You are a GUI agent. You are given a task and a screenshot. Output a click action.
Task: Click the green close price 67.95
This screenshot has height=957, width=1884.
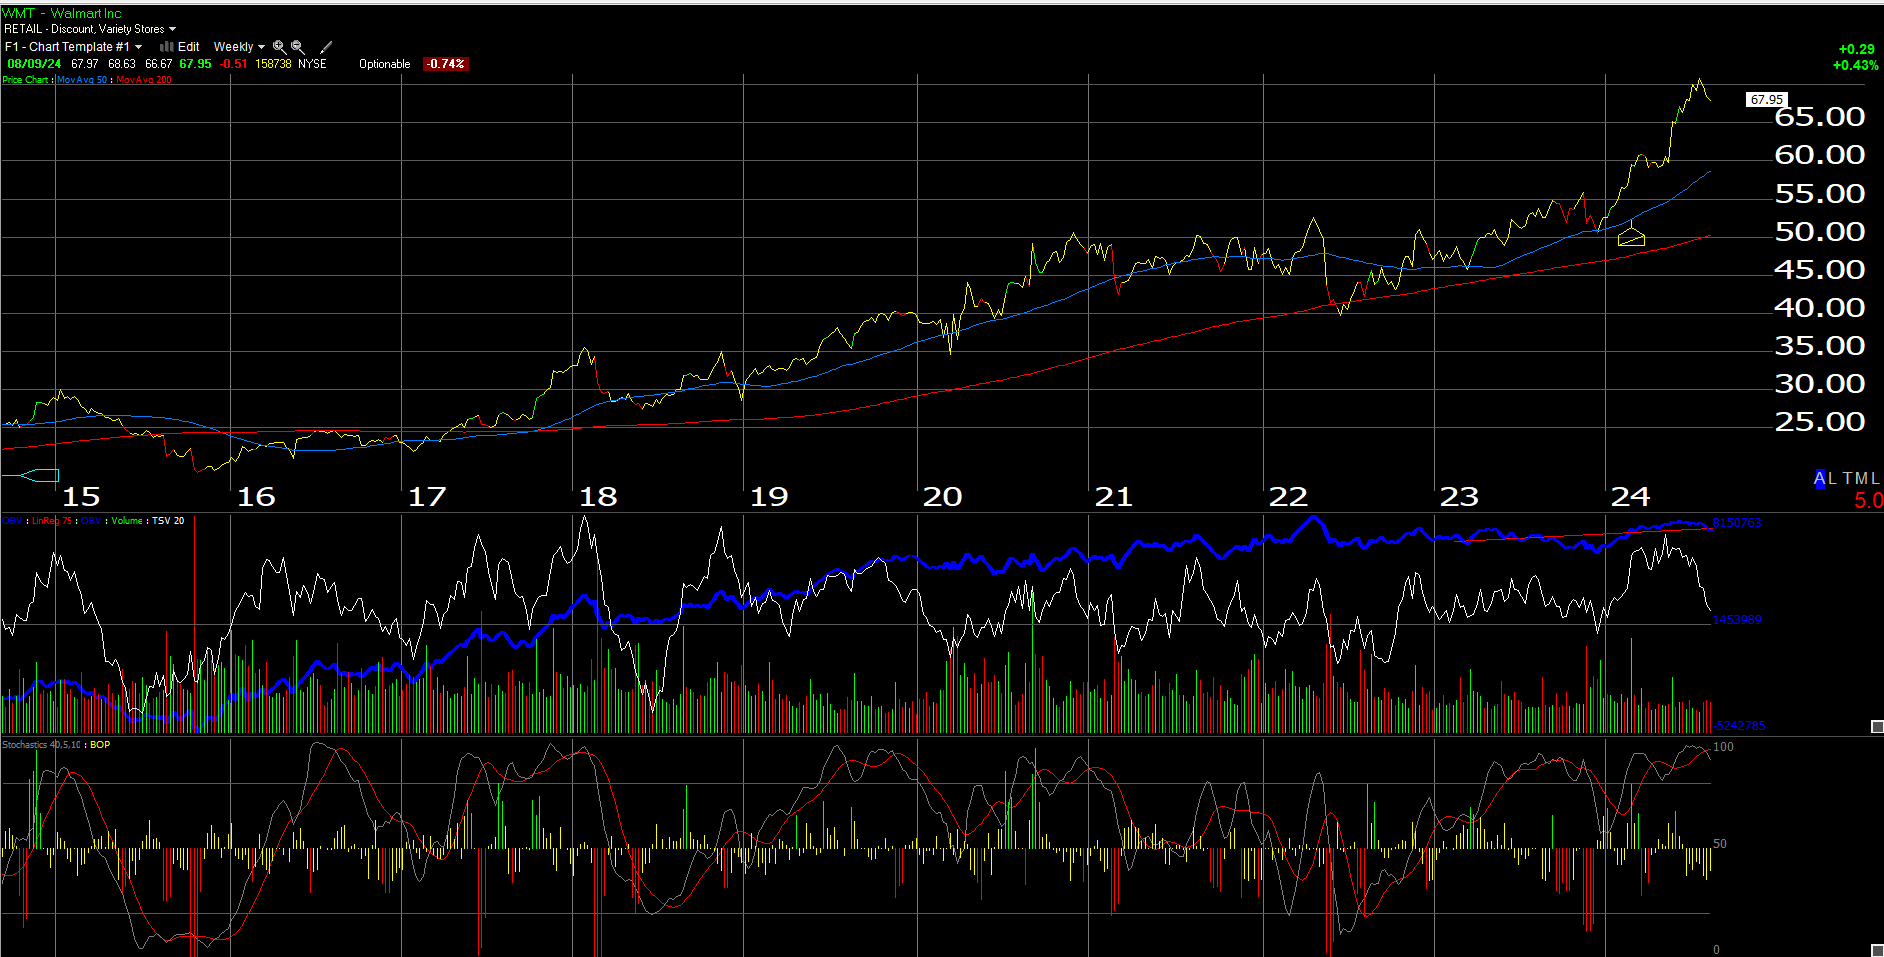click(195, 64)
